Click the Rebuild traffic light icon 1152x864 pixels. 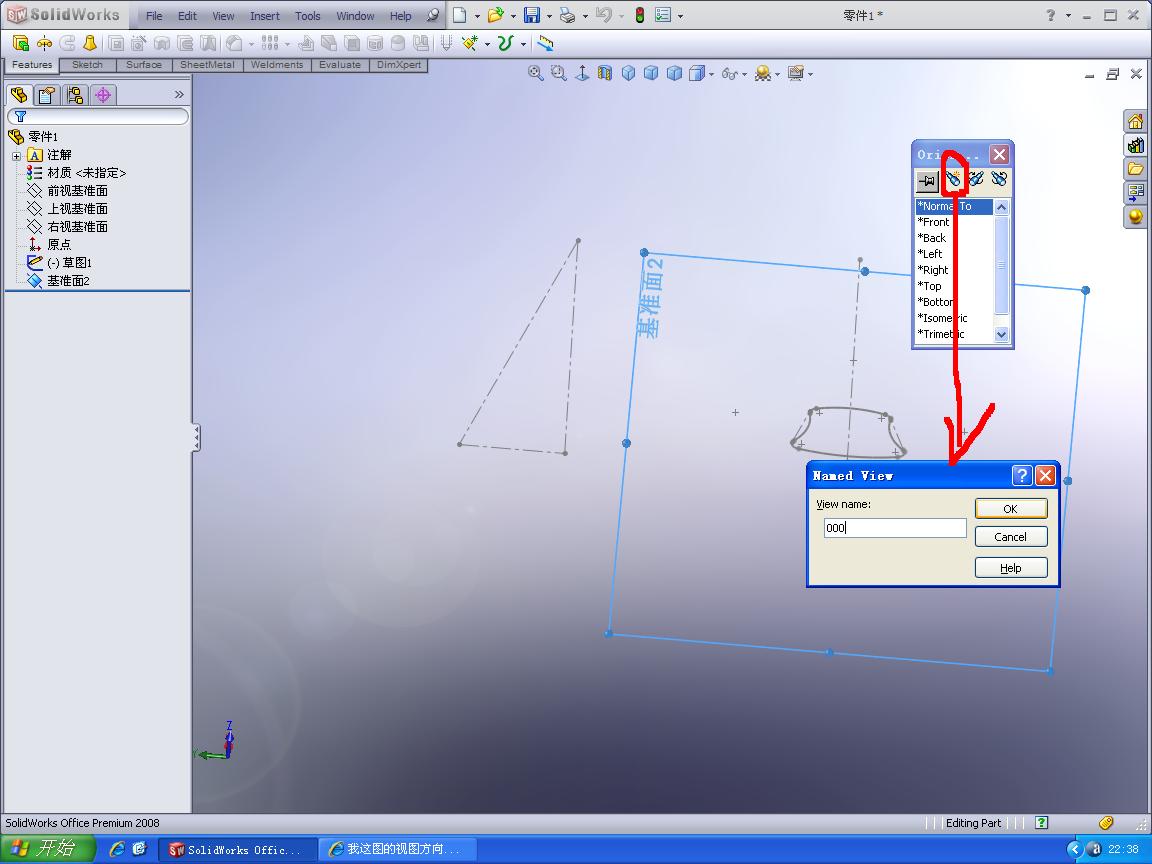click(x=640, y=15)
